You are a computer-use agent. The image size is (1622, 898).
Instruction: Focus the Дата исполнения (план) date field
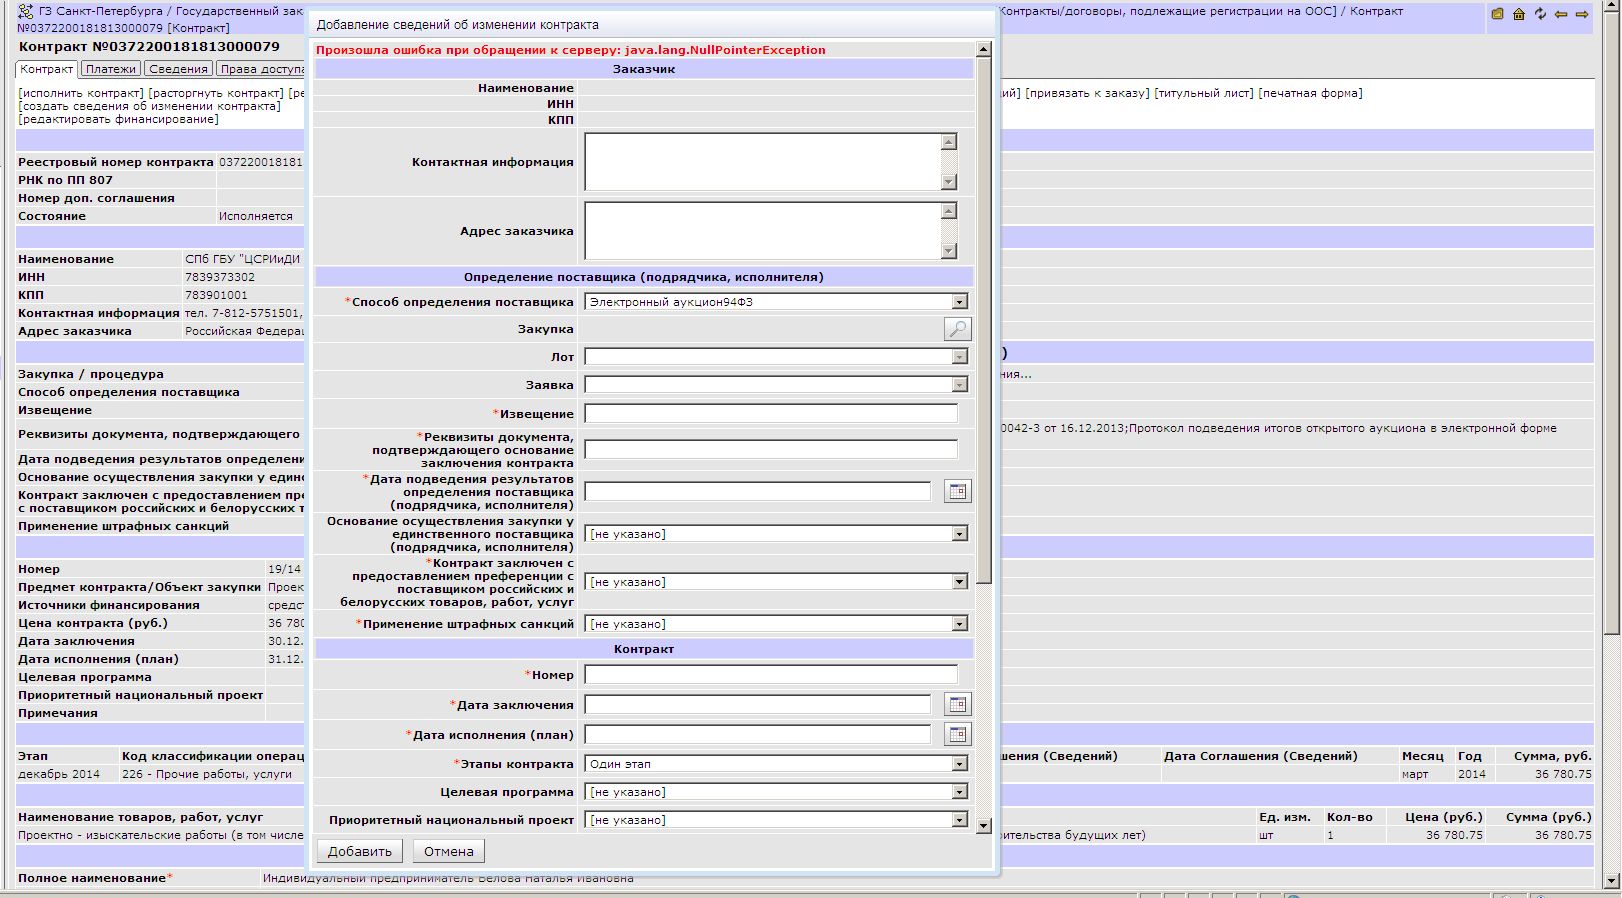tap(758, 734)
